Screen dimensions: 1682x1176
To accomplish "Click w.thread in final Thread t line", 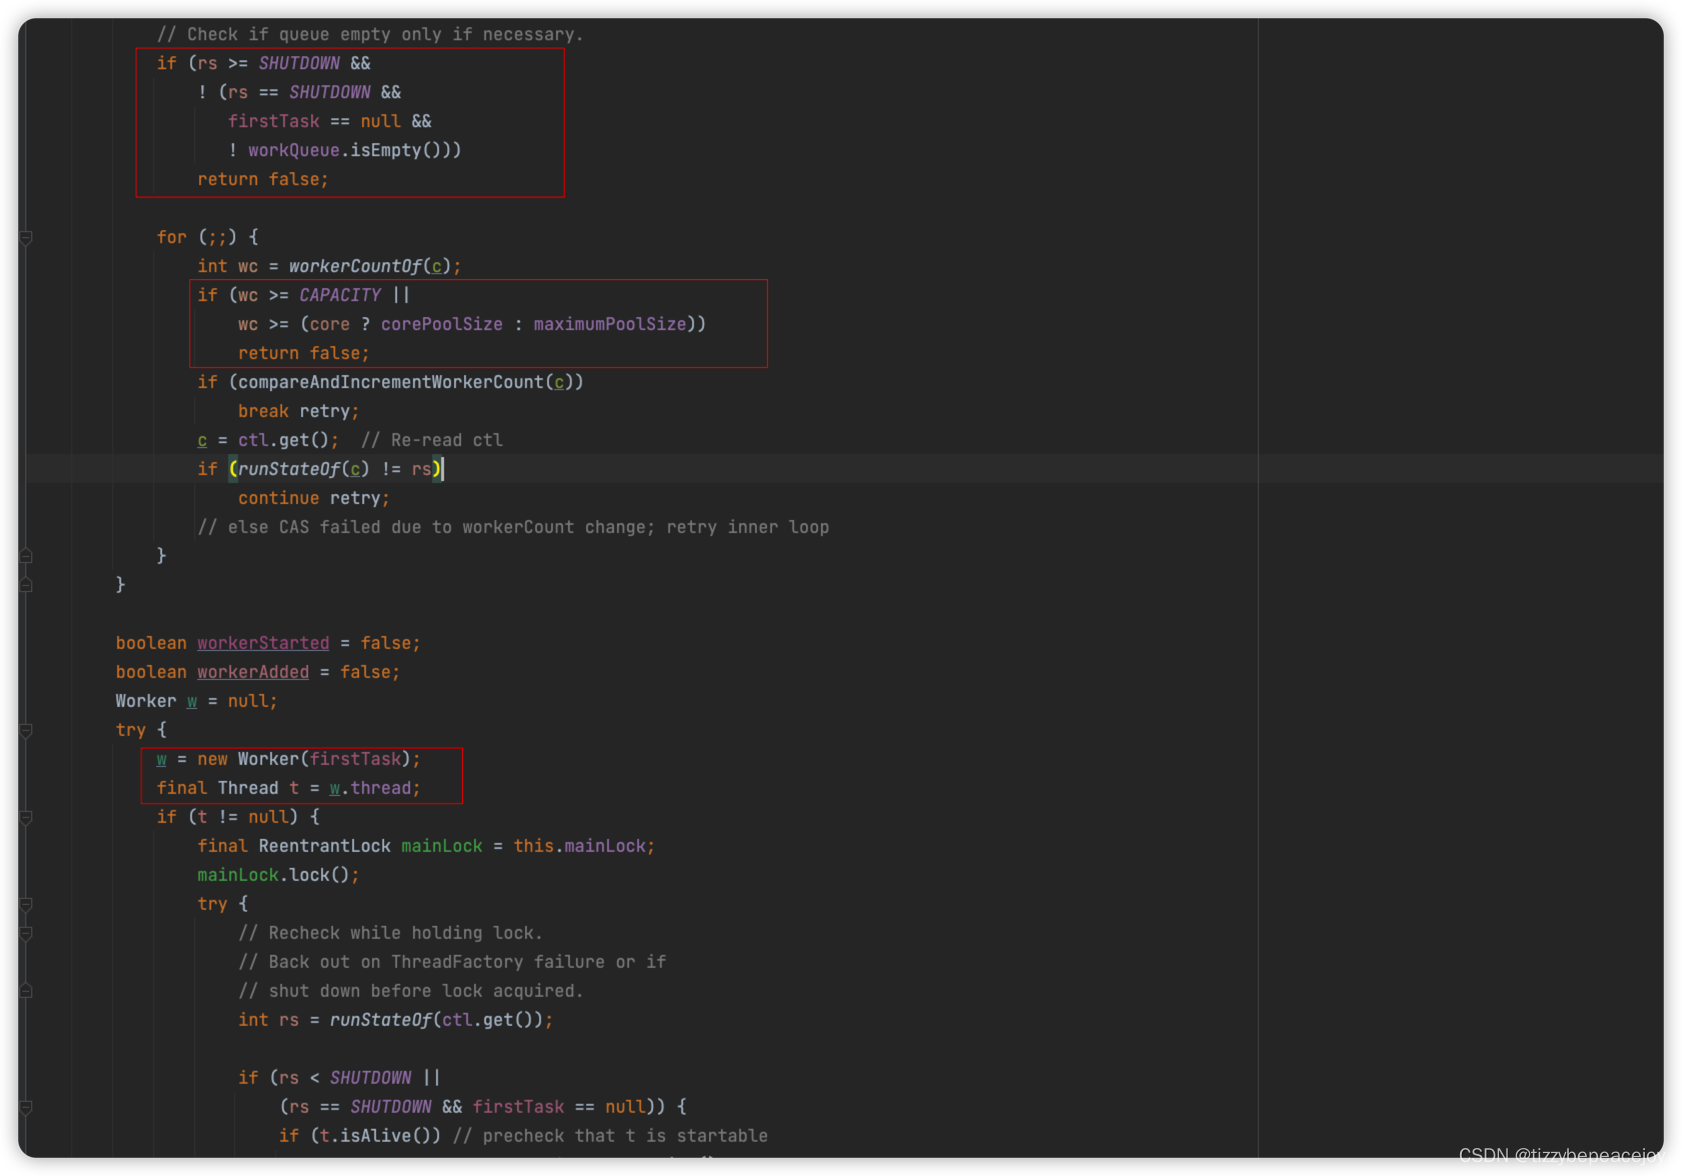I will (370, 788).
